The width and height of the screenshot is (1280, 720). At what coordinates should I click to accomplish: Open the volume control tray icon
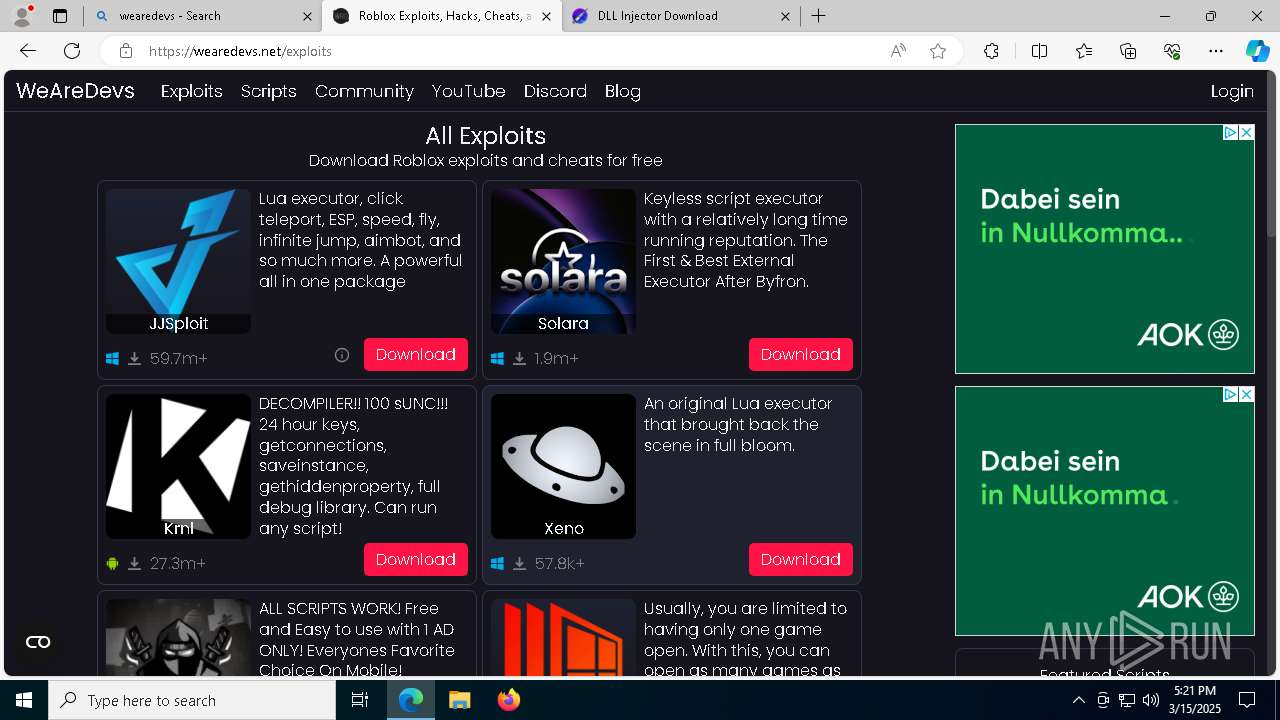point(1150,700)
